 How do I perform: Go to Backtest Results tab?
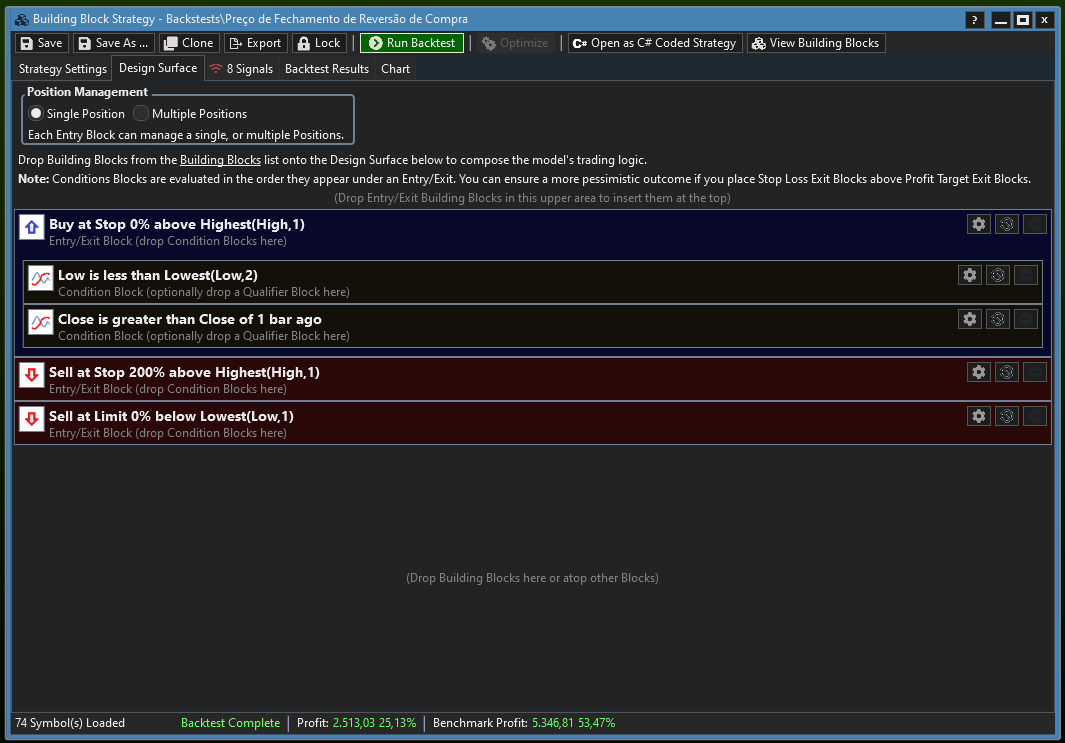pyautogui.click(x=327, y=69)
